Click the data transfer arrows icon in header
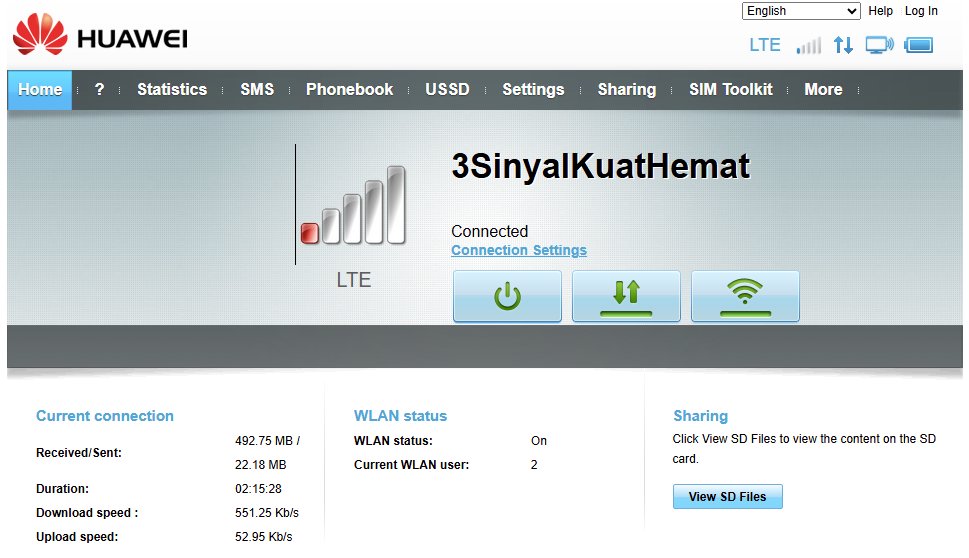This screenshot has height=558, width=969. point(843,45)
